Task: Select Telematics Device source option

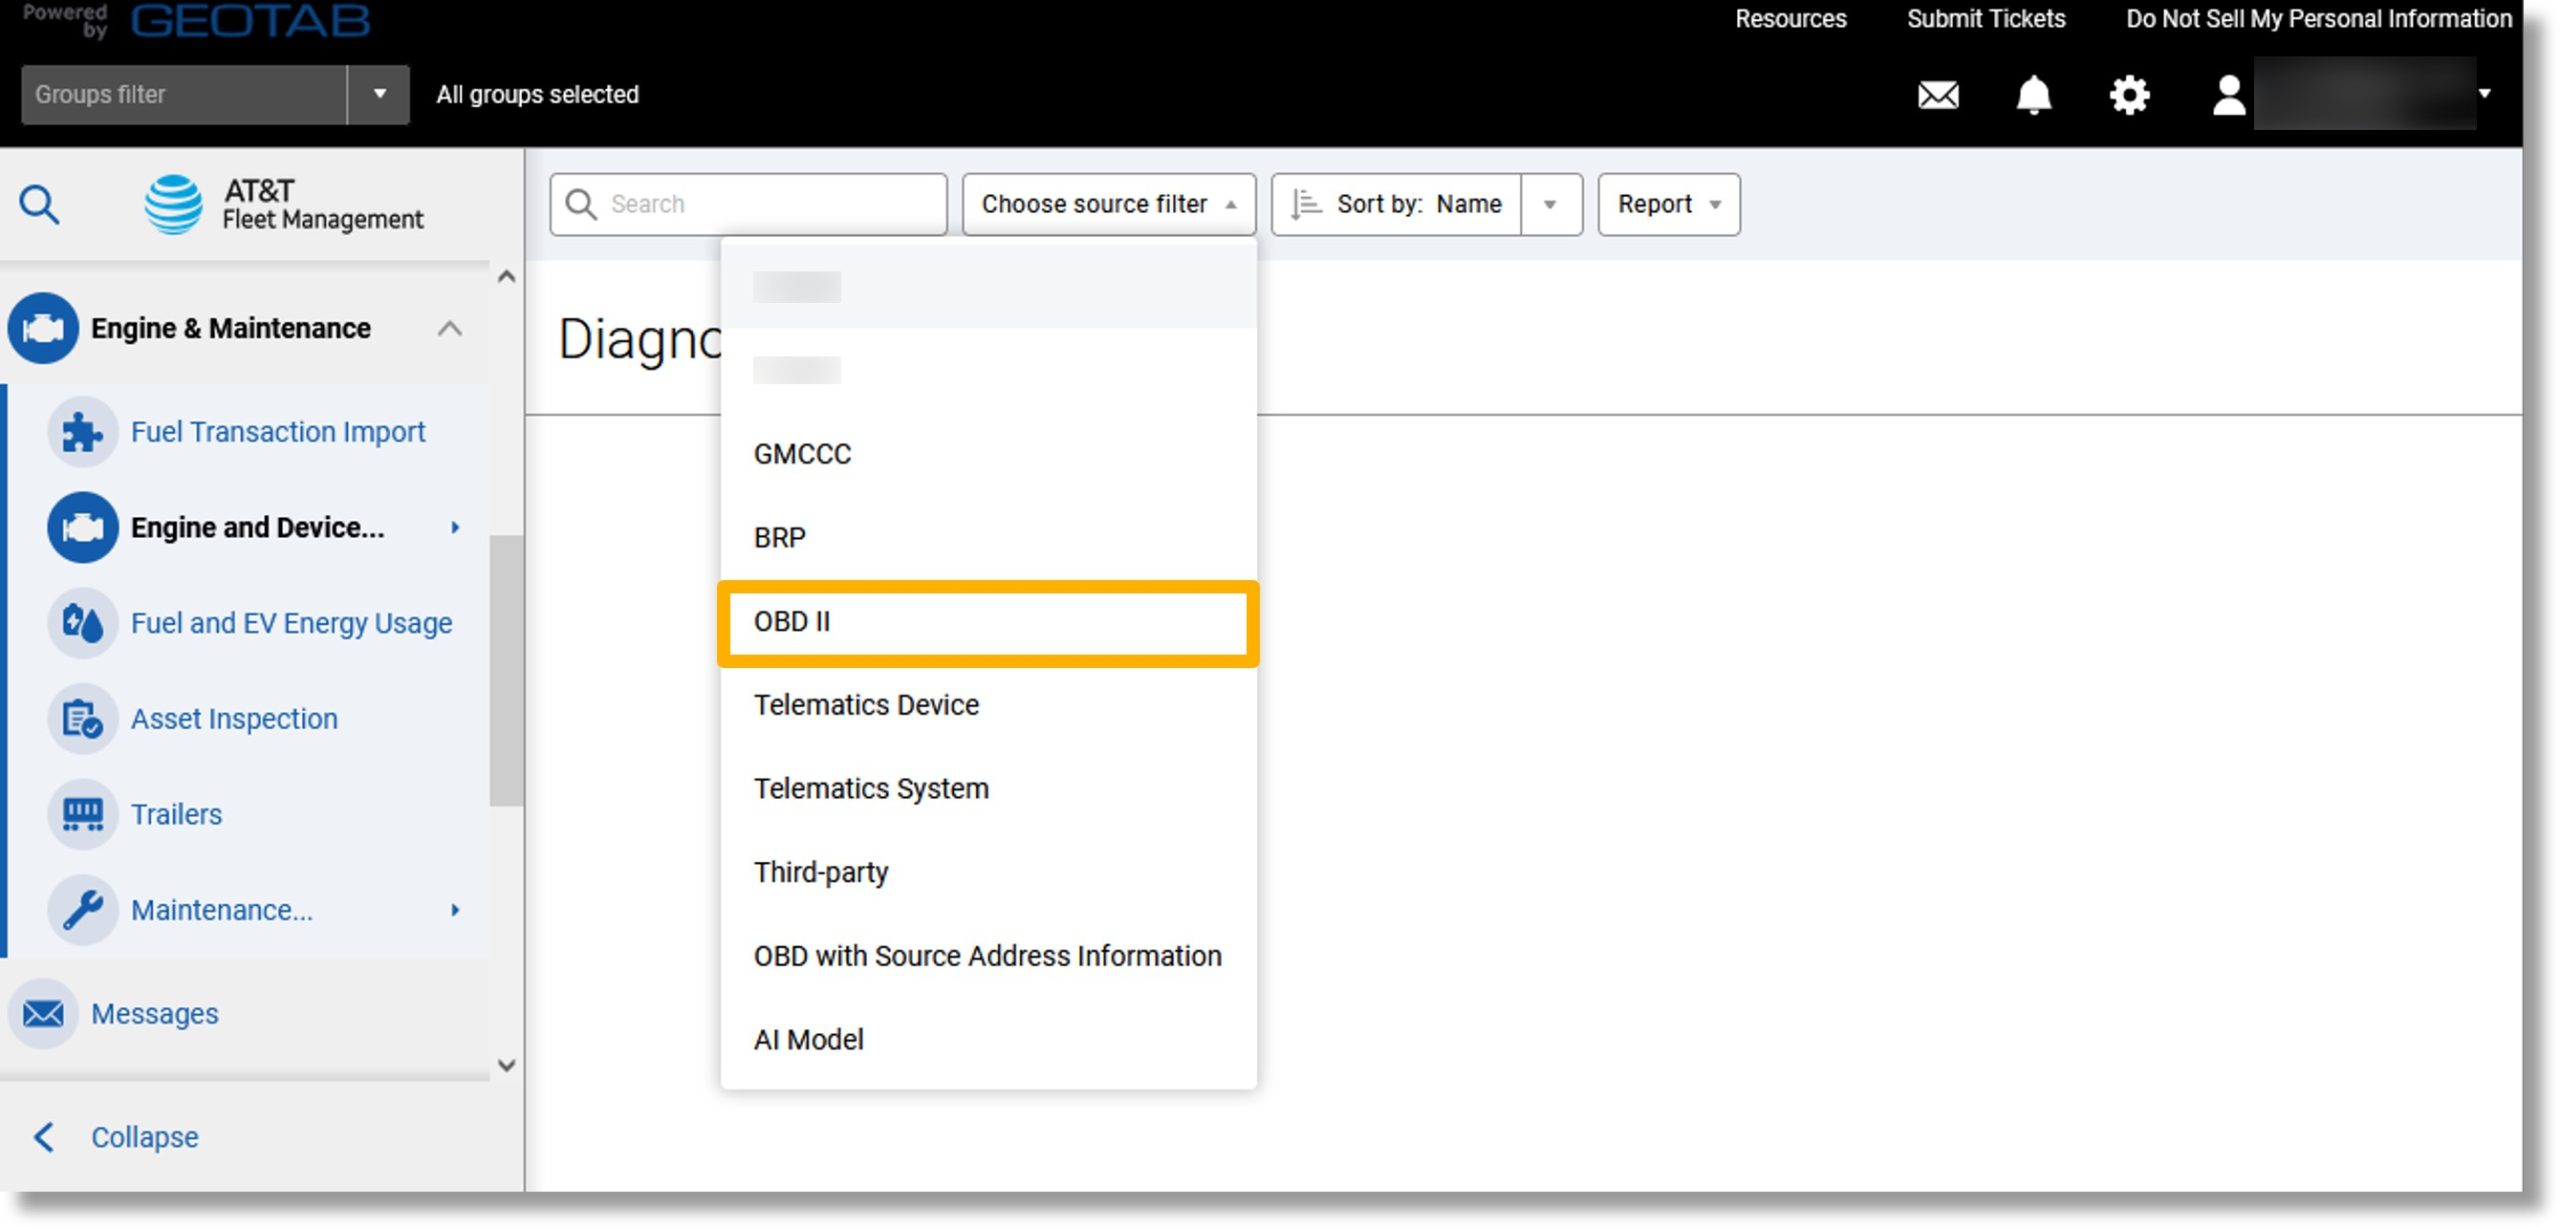Action: [x=988, y=705]
